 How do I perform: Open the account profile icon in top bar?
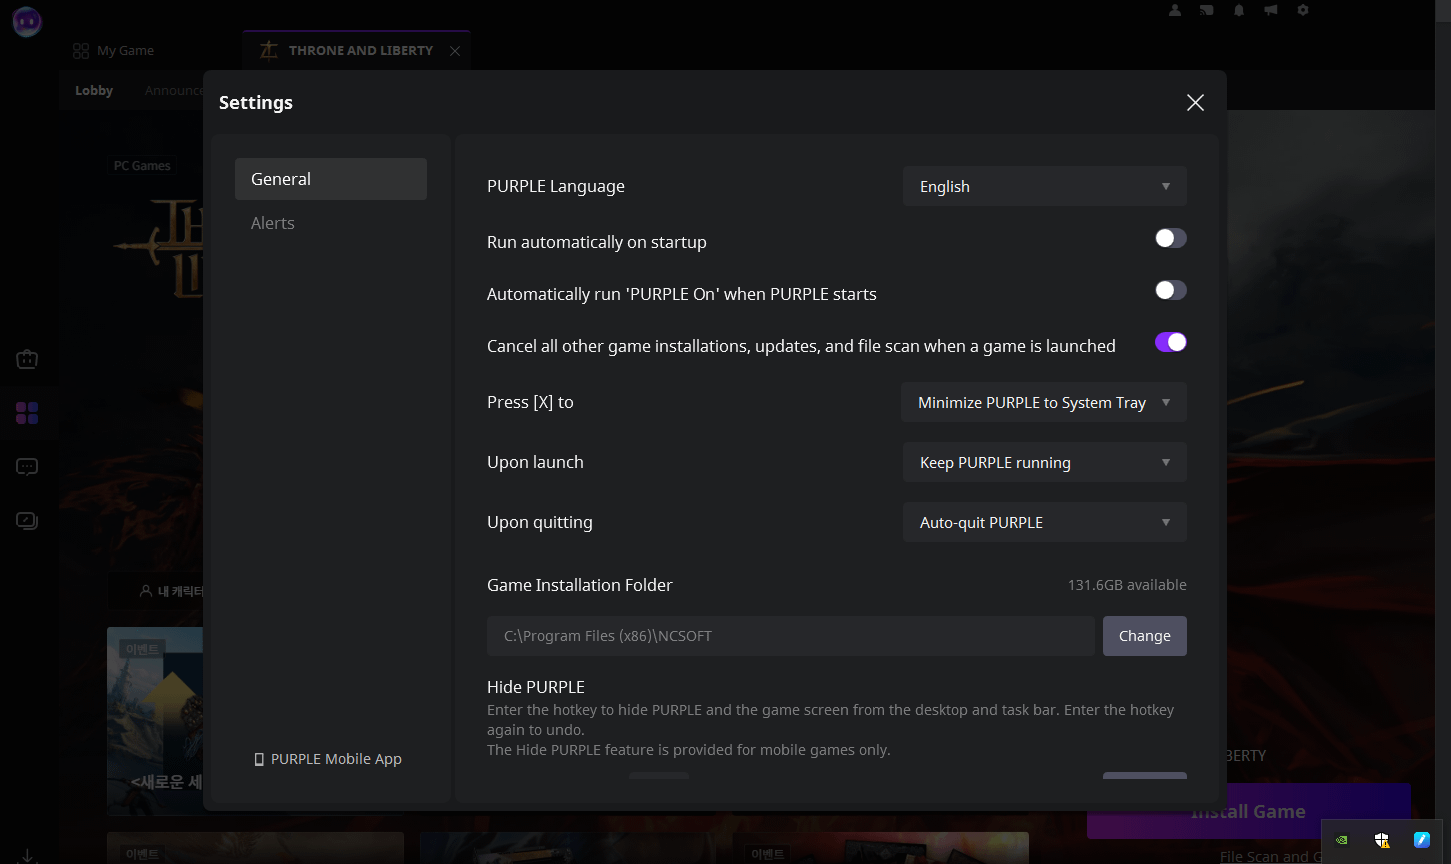tap(1175, 10)
